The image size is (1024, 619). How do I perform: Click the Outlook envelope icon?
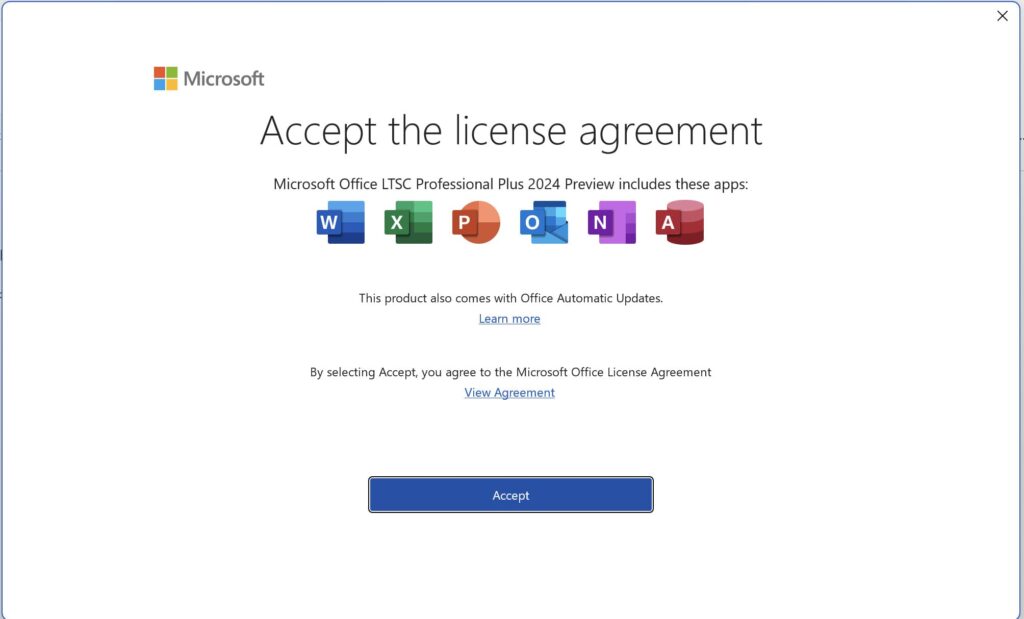click(544, 222)
